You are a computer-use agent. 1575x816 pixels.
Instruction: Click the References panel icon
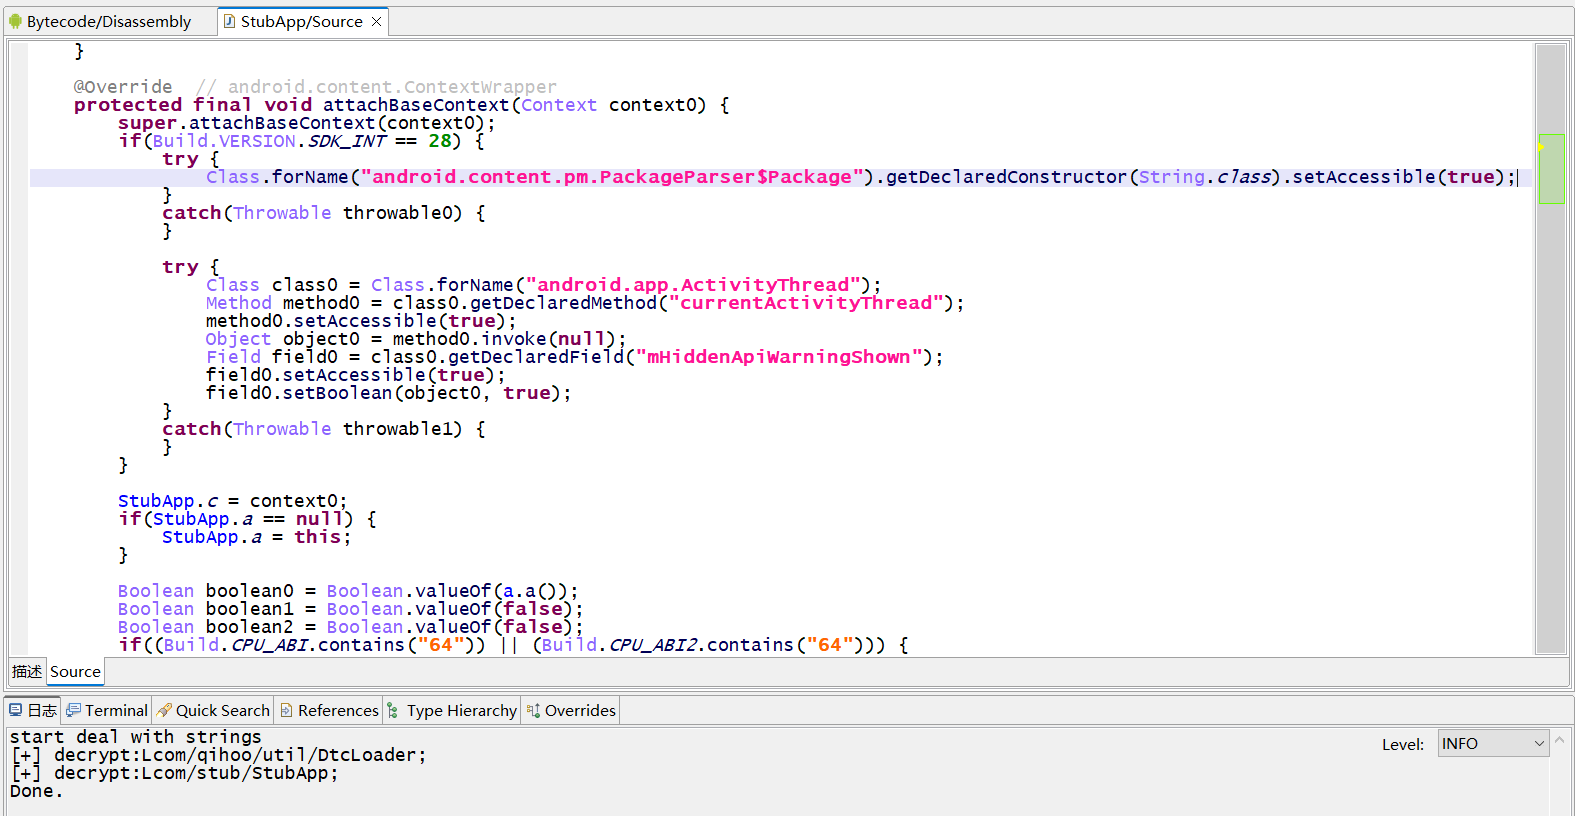[287, 710]
